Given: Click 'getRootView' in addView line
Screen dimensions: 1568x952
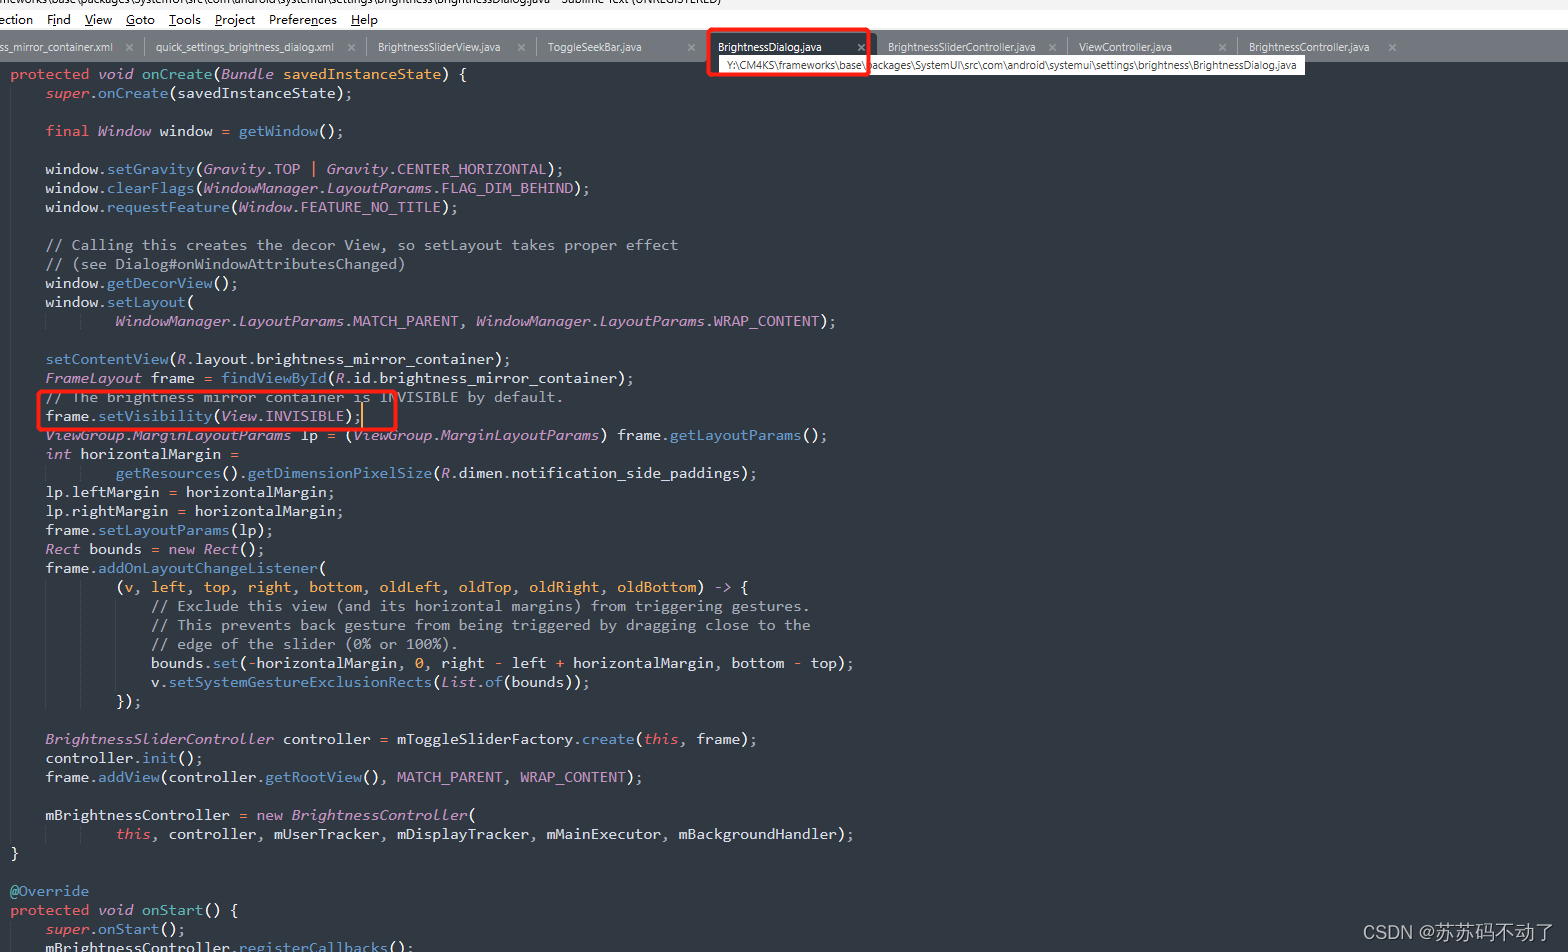Looking at the screenshot, I should 313,777.
